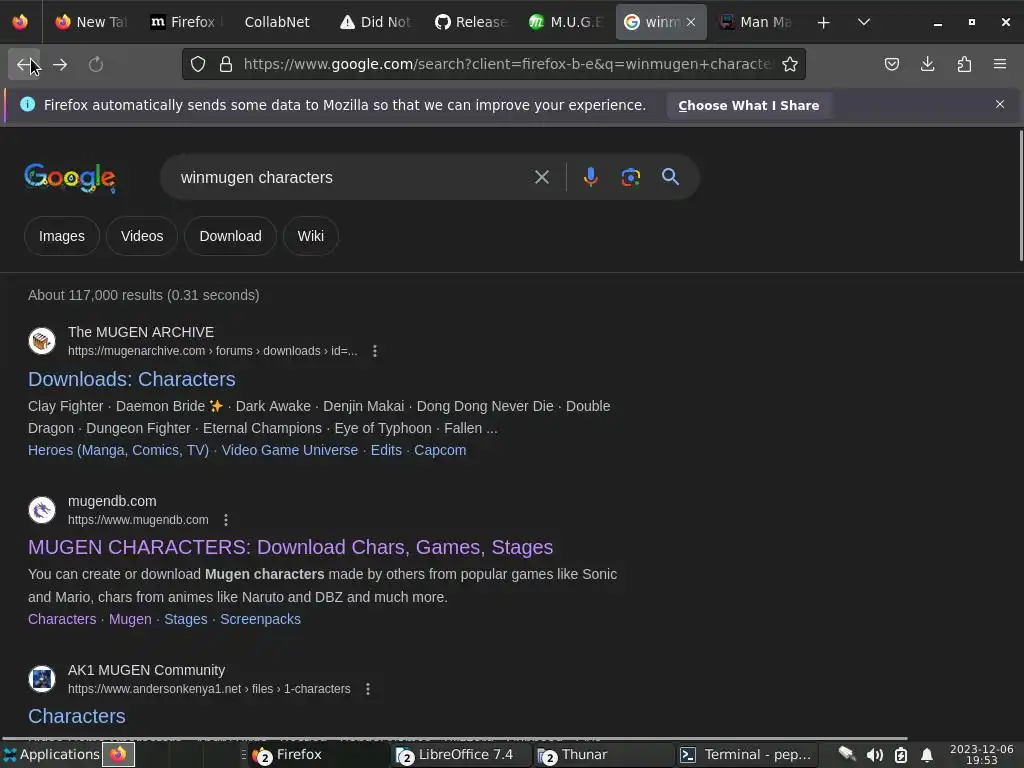The height and width of the screenshot is (768, 1024).
Task: Start voice search with the microphone icon
Action: (x=590, y=177)
